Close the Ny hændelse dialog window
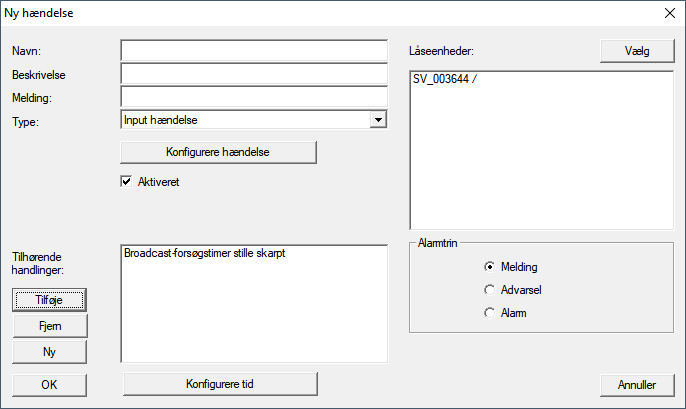686x409 pixels. [668, 14]
